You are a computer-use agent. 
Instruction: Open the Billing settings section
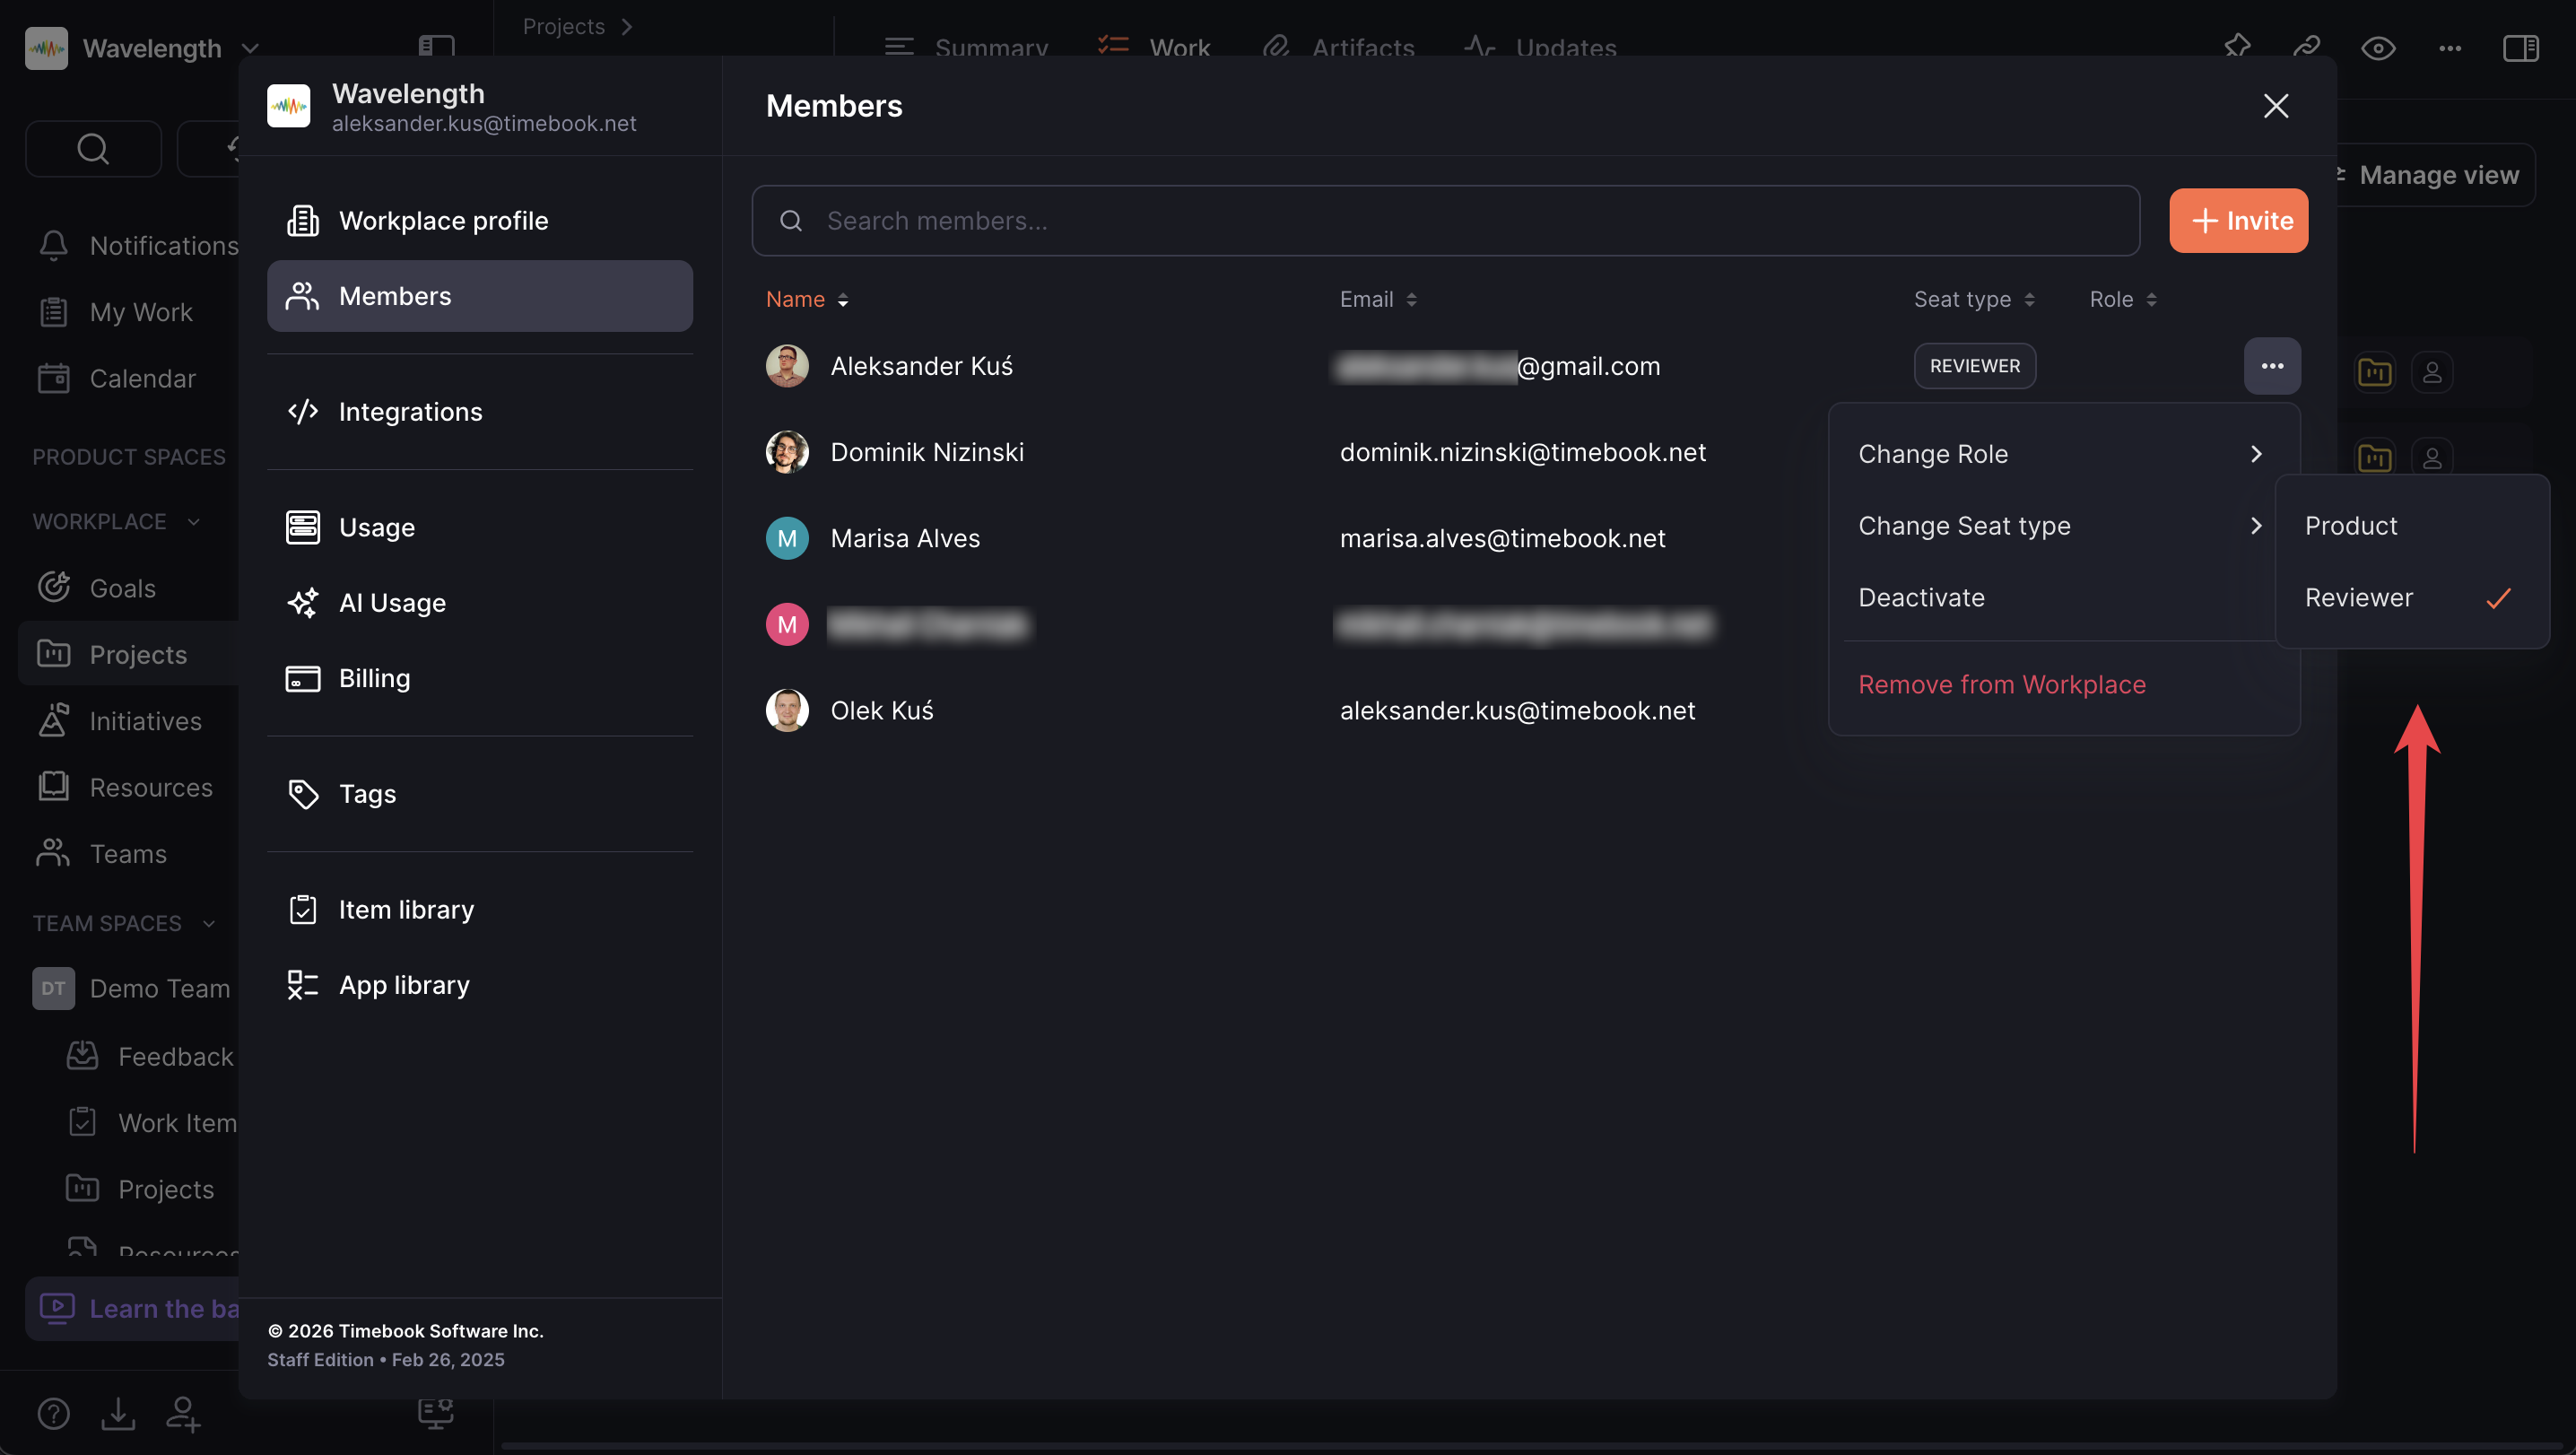click(x=374, y=678)
